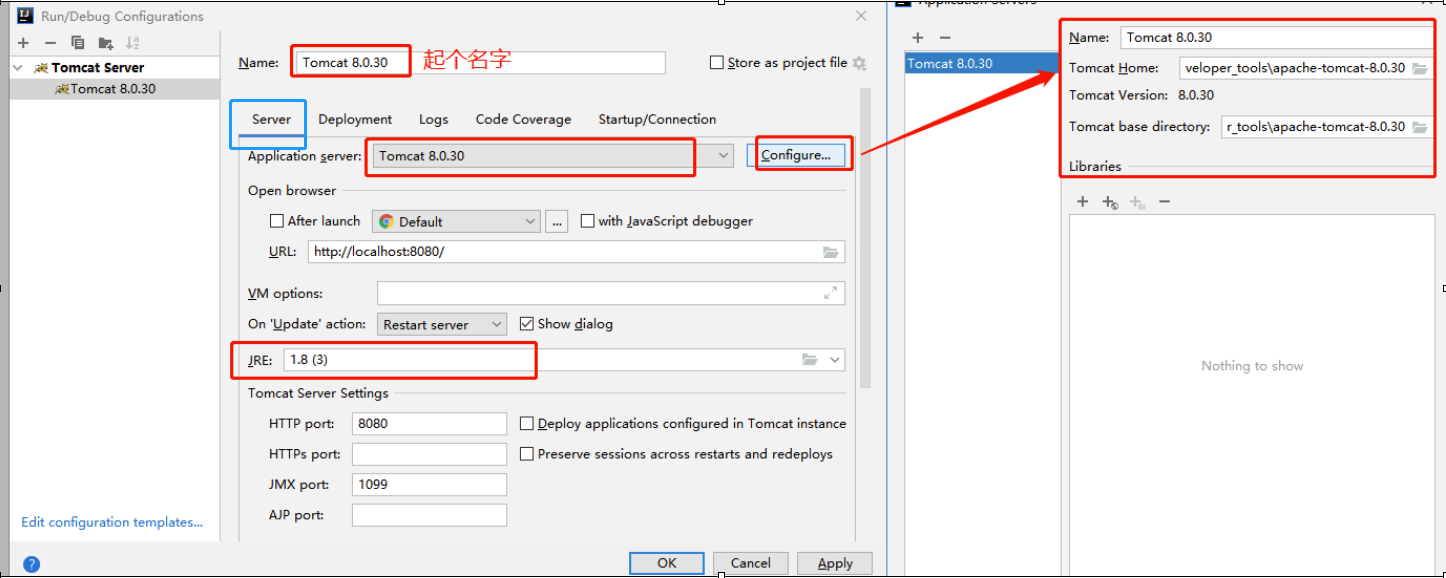Remove application server in Application Servers window

point(945,37)
